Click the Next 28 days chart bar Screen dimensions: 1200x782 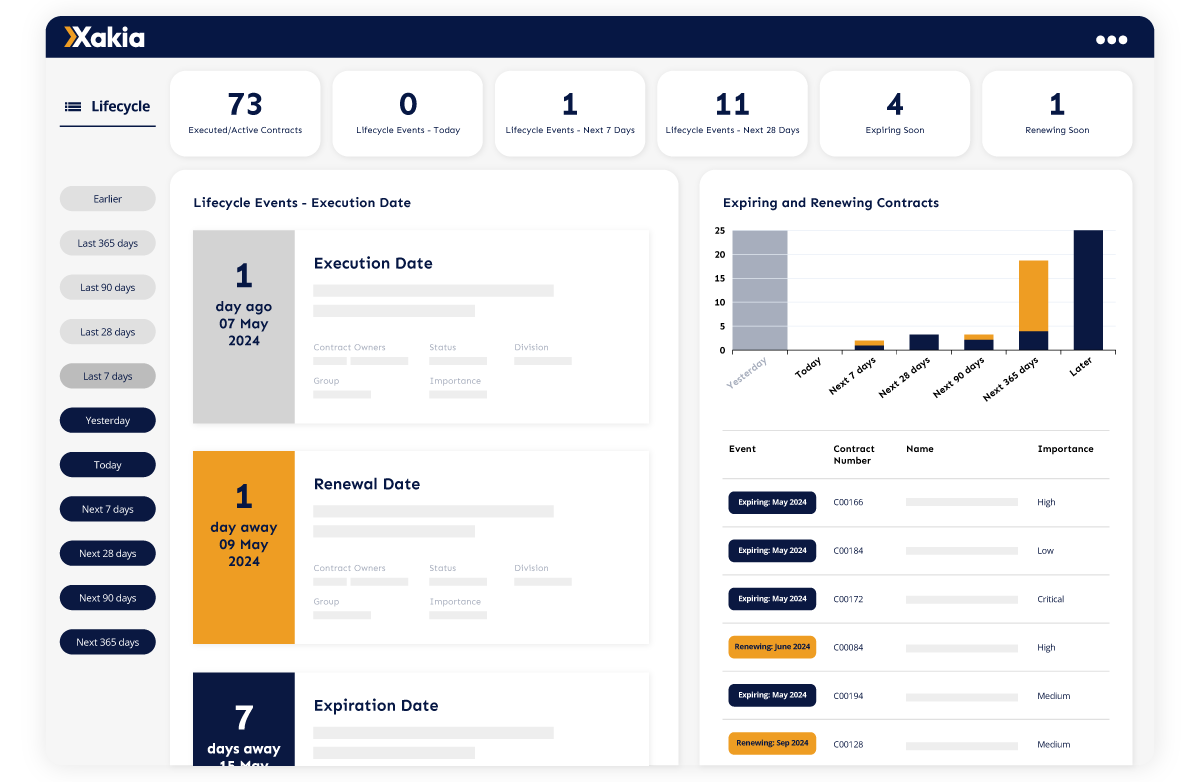[x=924, y=342]
